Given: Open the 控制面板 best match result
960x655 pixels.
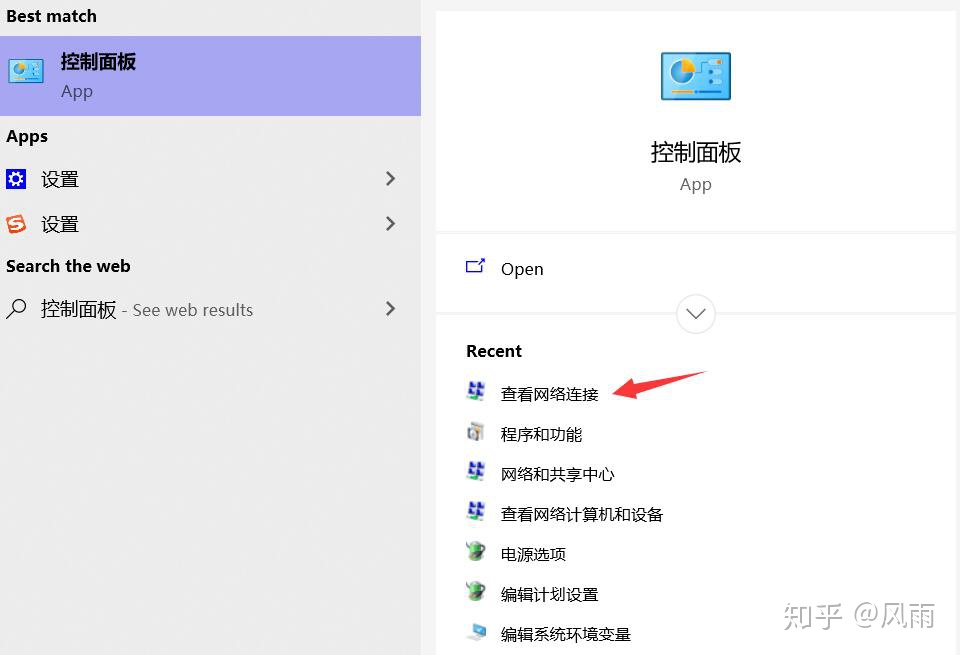Looking at the screenshot, I should tap(210, 76).
